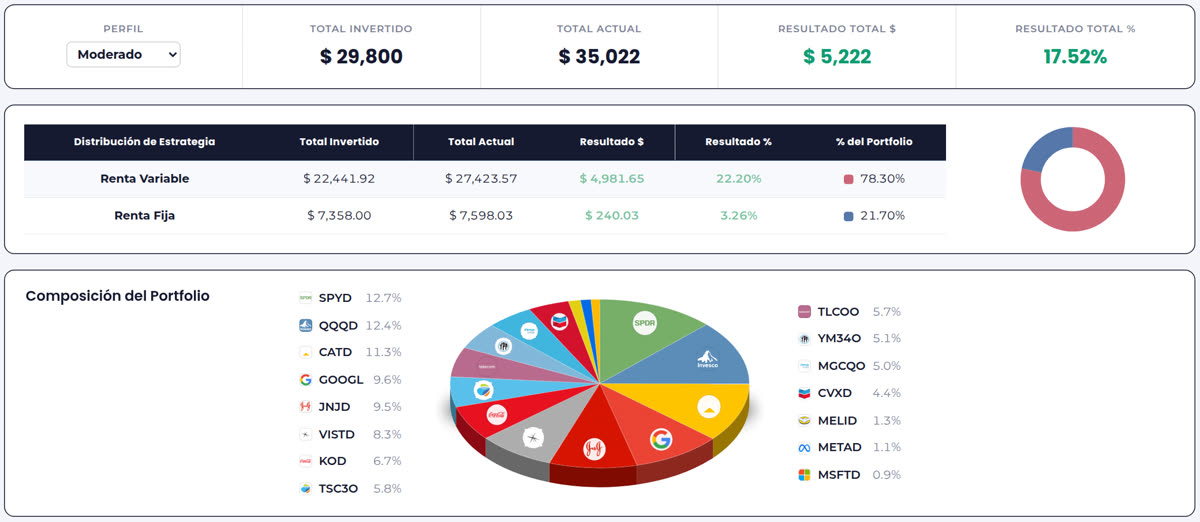Click the YM34O legend icon

tap(804, 339)
